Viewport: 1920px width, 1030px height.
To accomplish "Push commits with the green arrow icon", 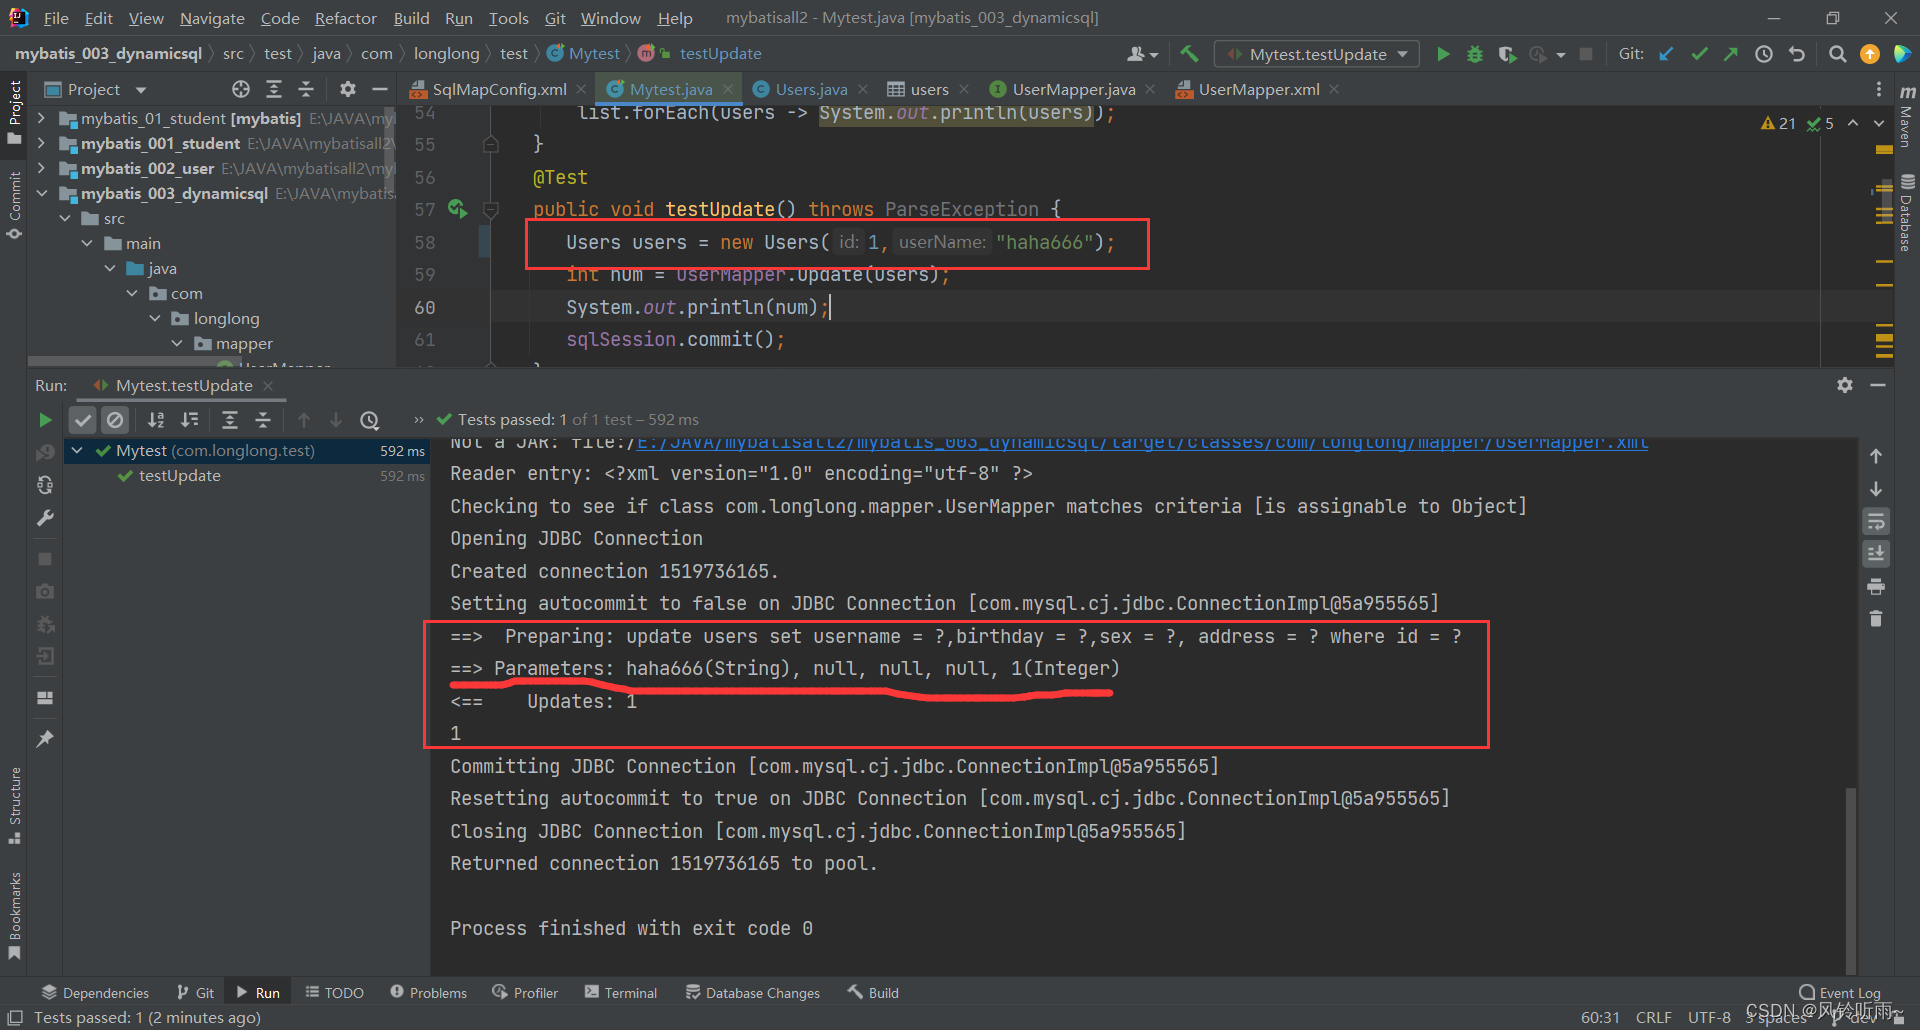I will pos(1731,54).
